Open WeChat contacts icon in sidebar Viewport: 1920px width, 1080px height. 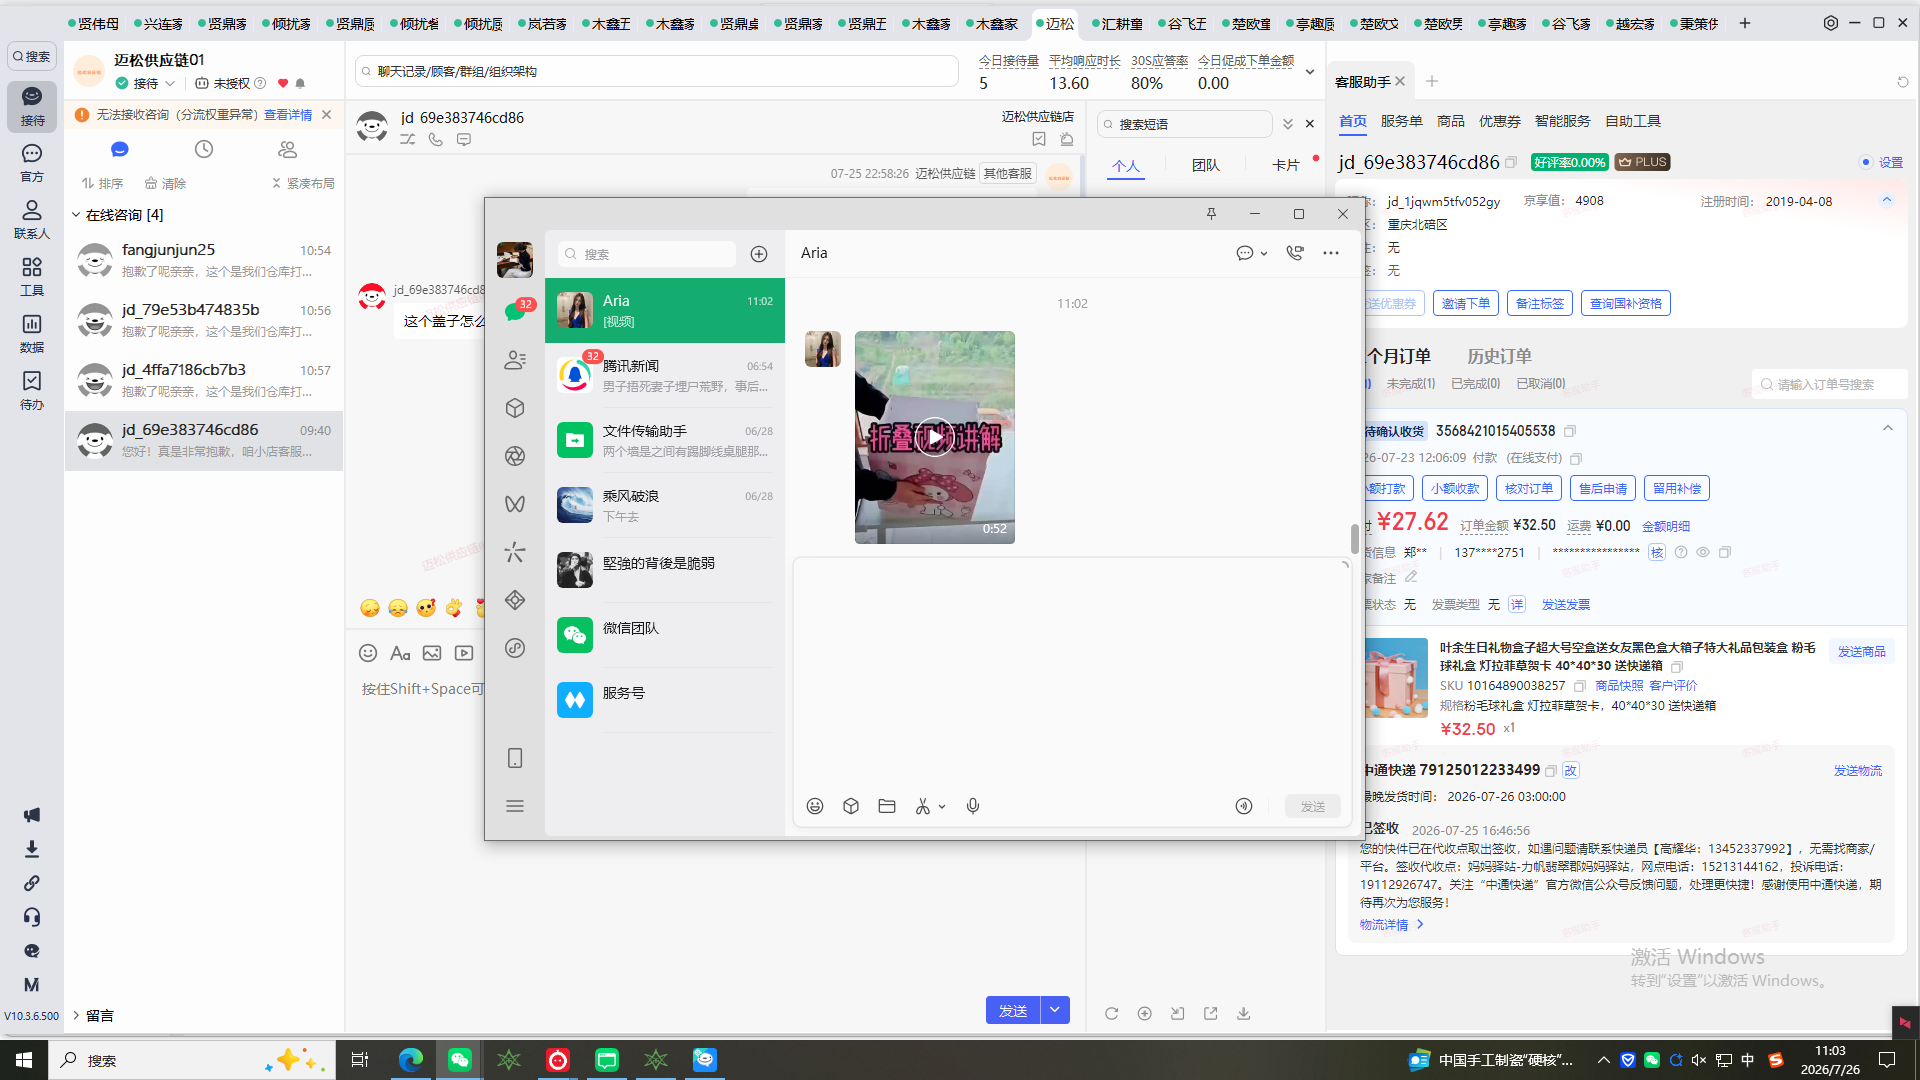tap(515, 360)
